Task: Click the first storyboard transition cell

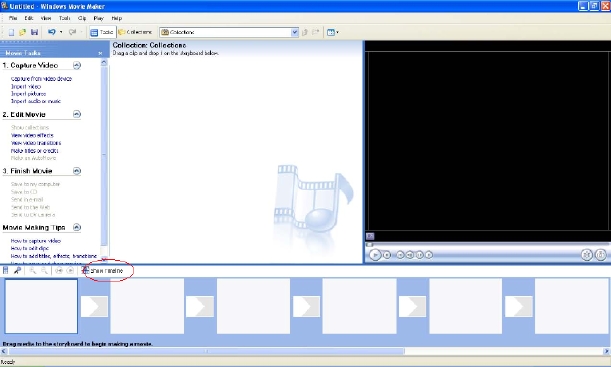Action: coord(94,307)
